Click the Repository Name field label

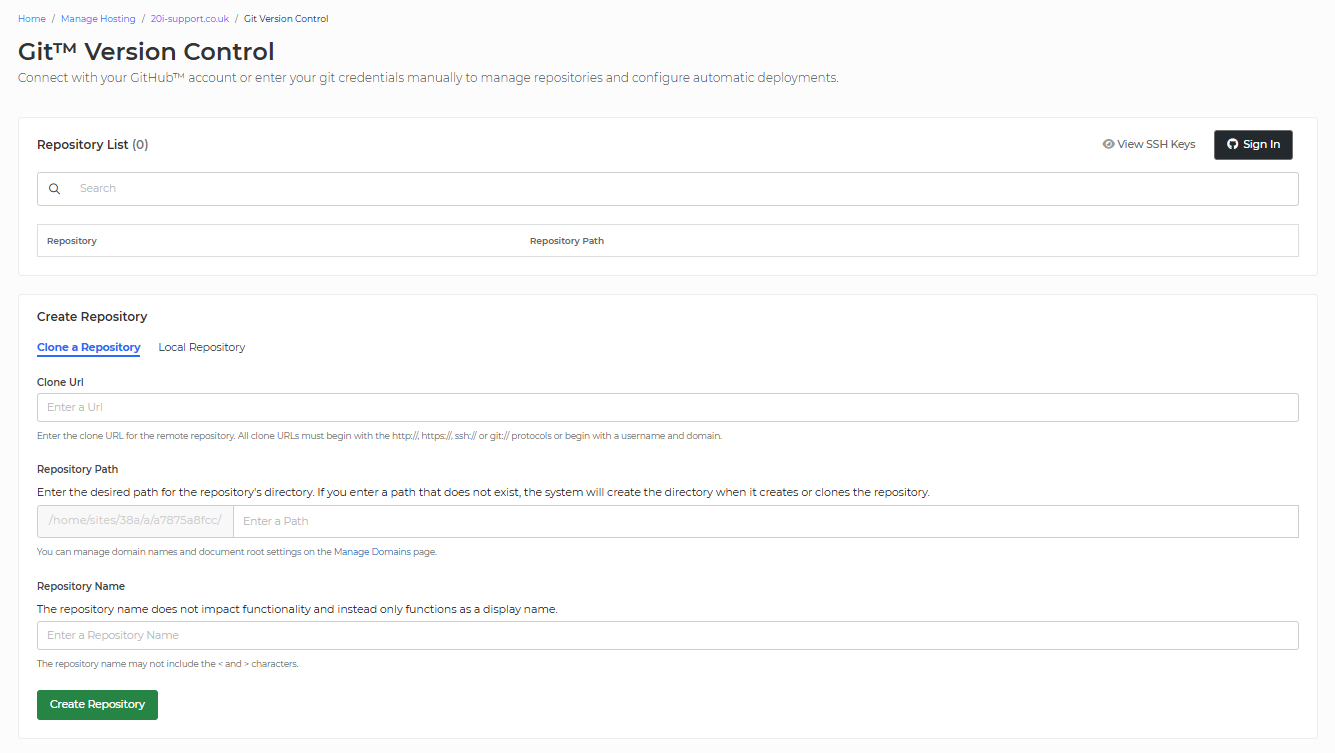(x=81, y=586)
